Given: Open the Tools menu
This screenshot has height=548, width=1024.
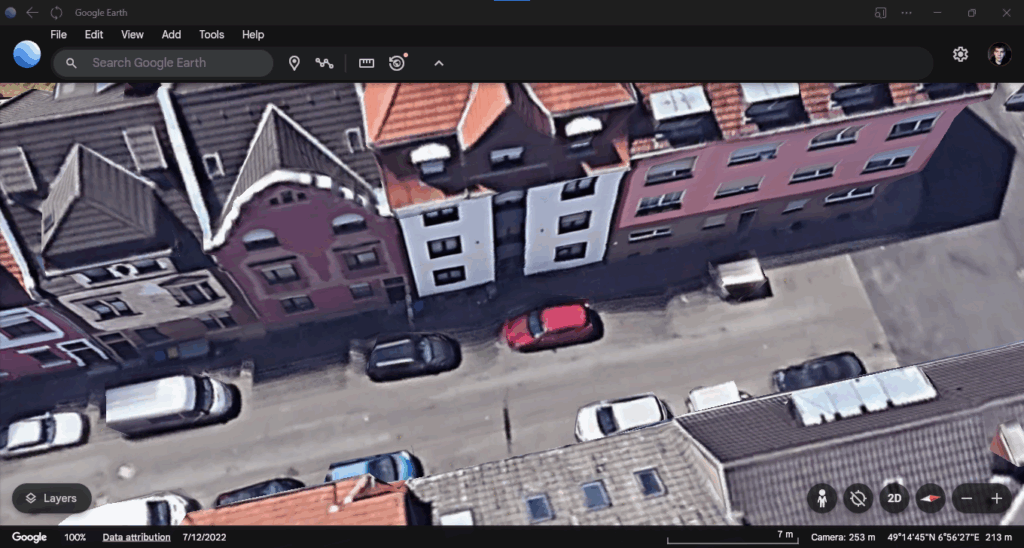Looking at the screenshot, I should (211, 34).
